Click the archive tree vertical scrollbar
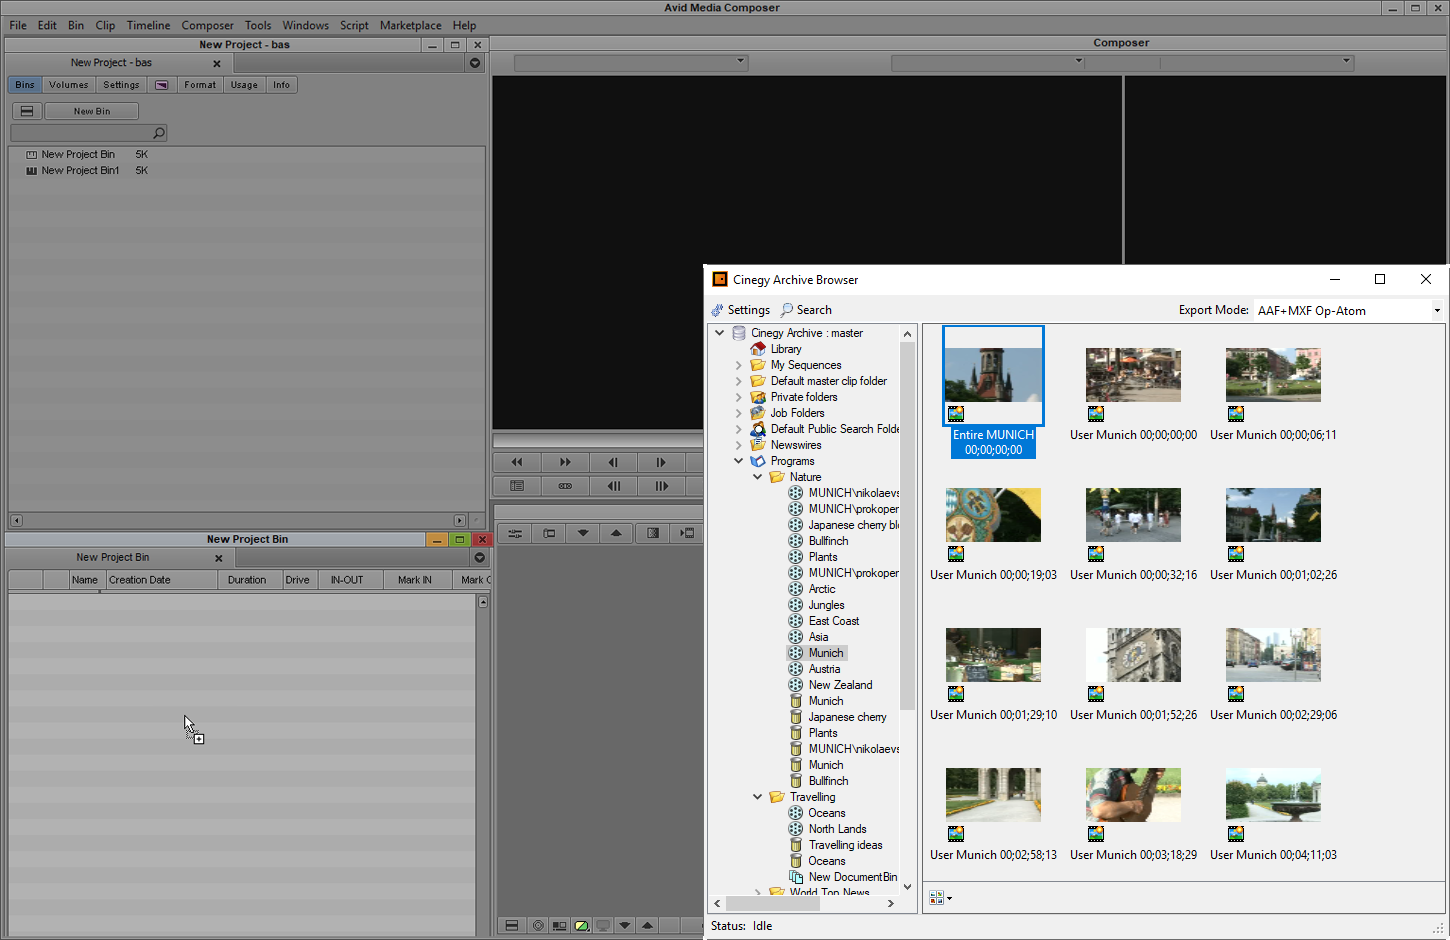Screen dimensions: 1450x940 point(907,525)
